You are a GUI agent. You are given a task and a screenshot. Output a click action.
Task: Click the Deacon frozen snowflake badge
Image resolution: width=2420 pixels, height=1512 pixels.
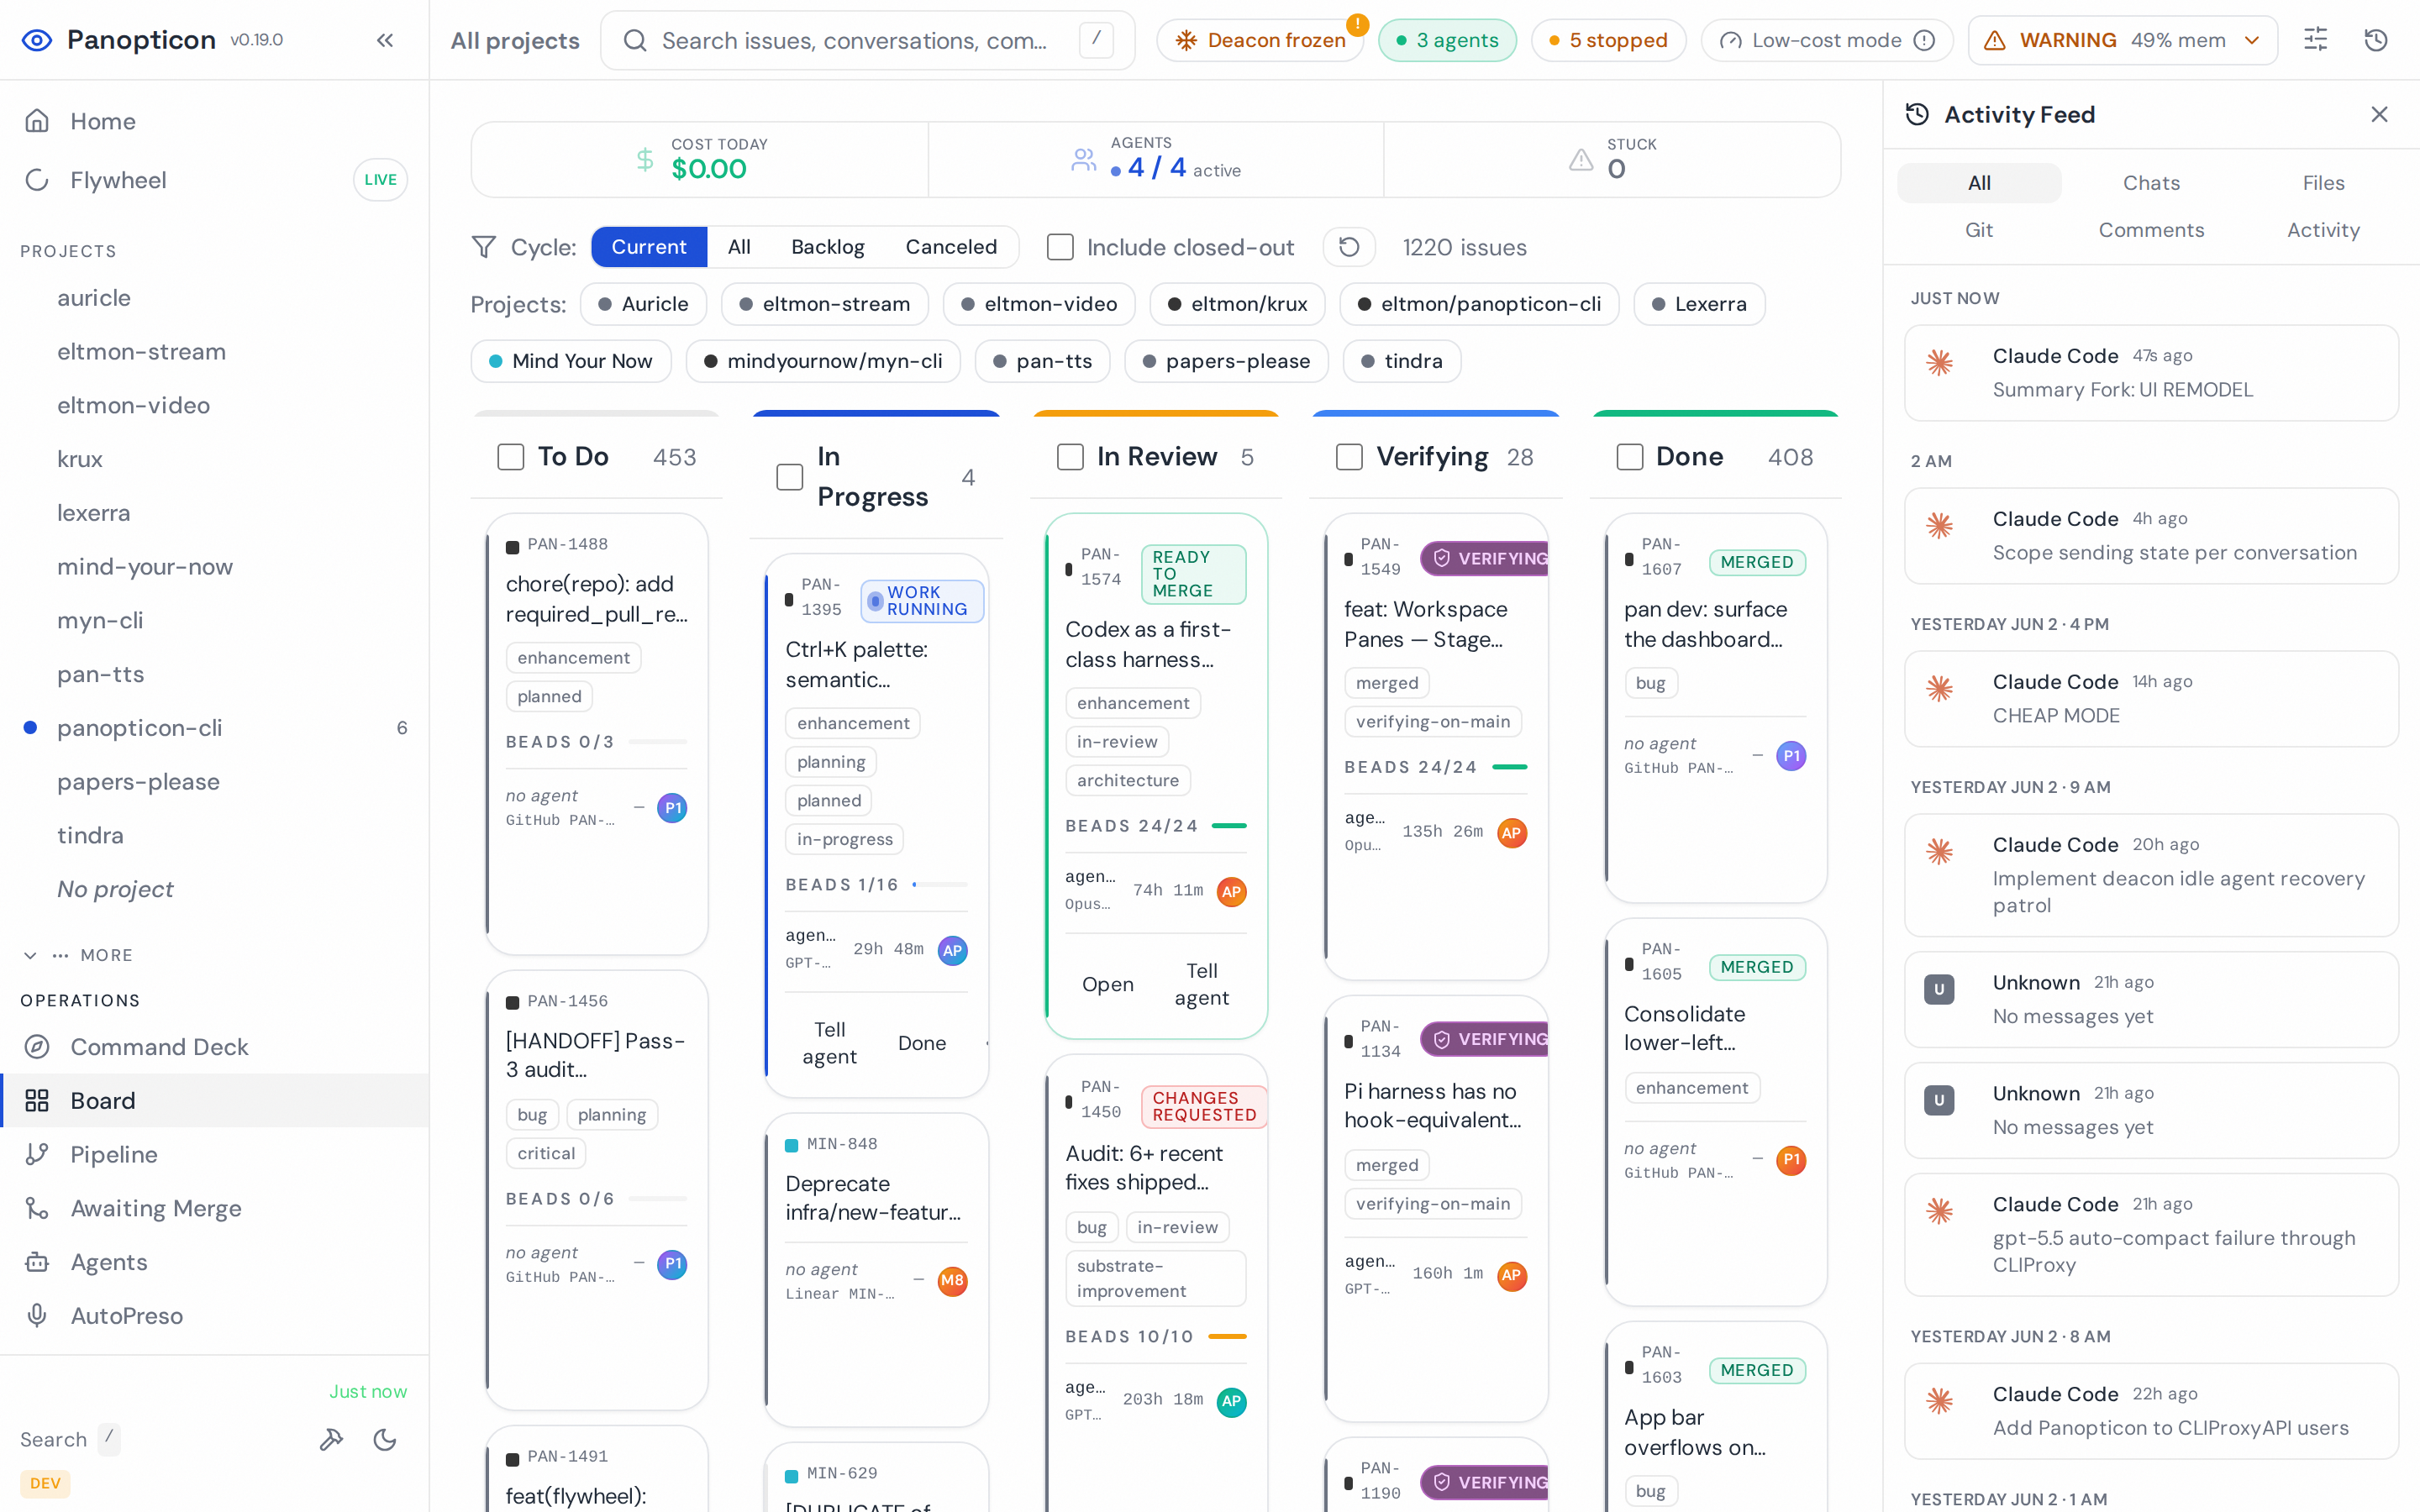coord(1261,40)
